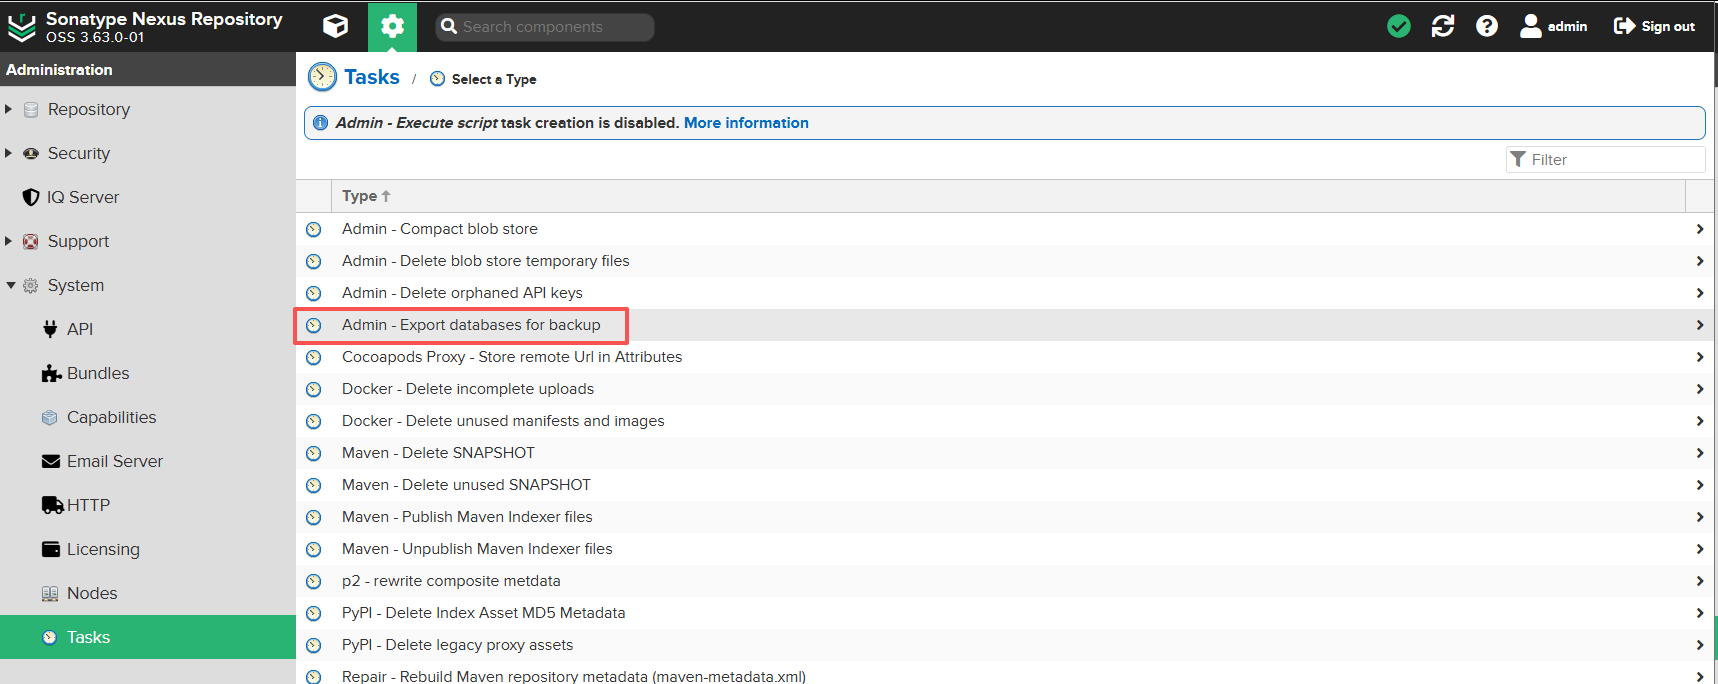Click the clock icon for Docker Delete incomplete uploads

[x=314, y=389]
